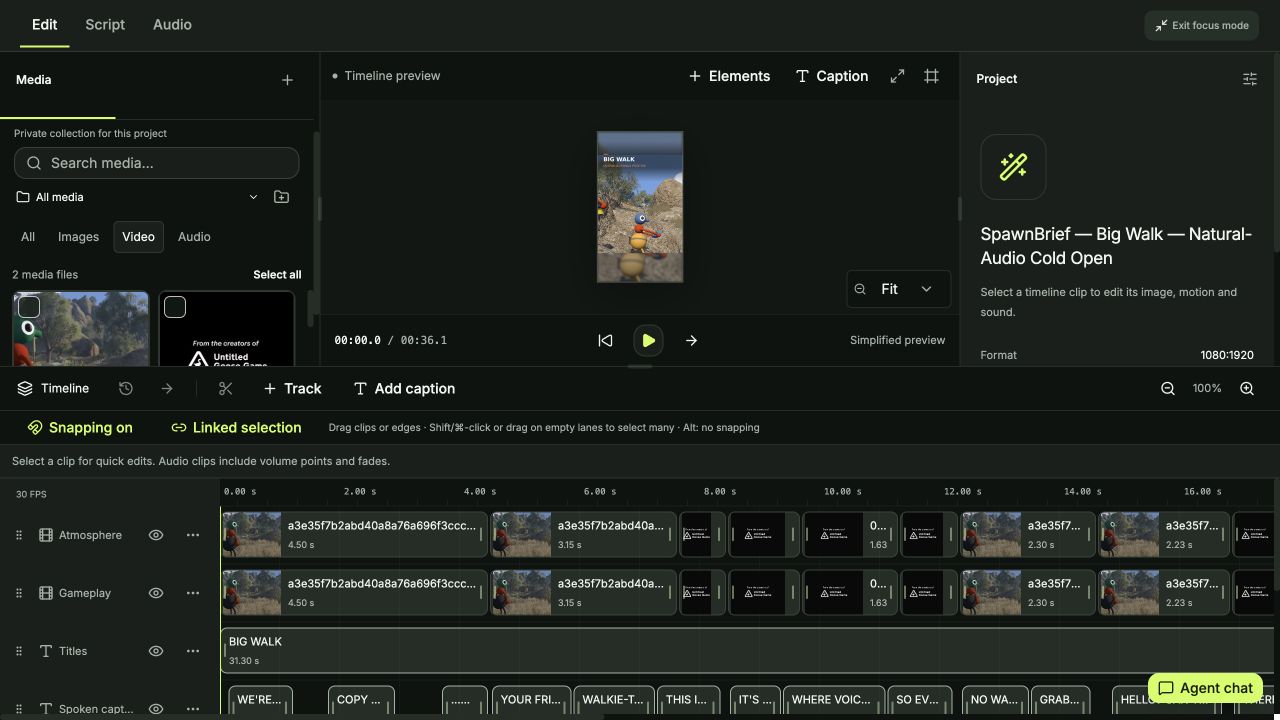
Task: Open Gameplay track options menu
Action: [193, 593]
